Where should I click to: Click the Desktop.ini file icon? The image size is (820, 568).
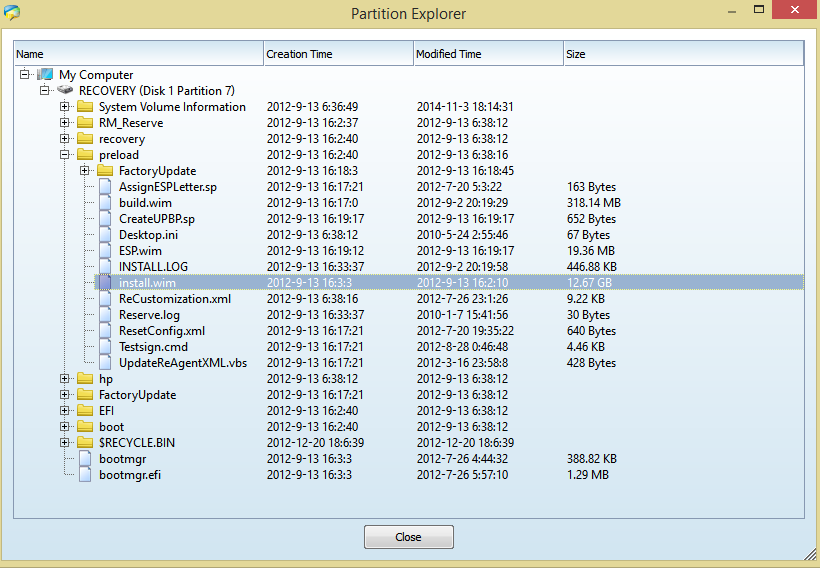[105, 235]
